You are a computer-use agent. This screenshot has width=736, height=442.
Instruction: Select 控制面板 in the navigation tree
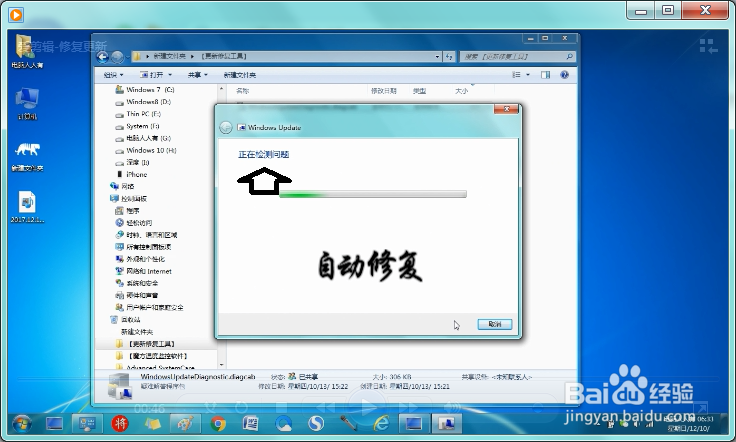coord(128,198)
